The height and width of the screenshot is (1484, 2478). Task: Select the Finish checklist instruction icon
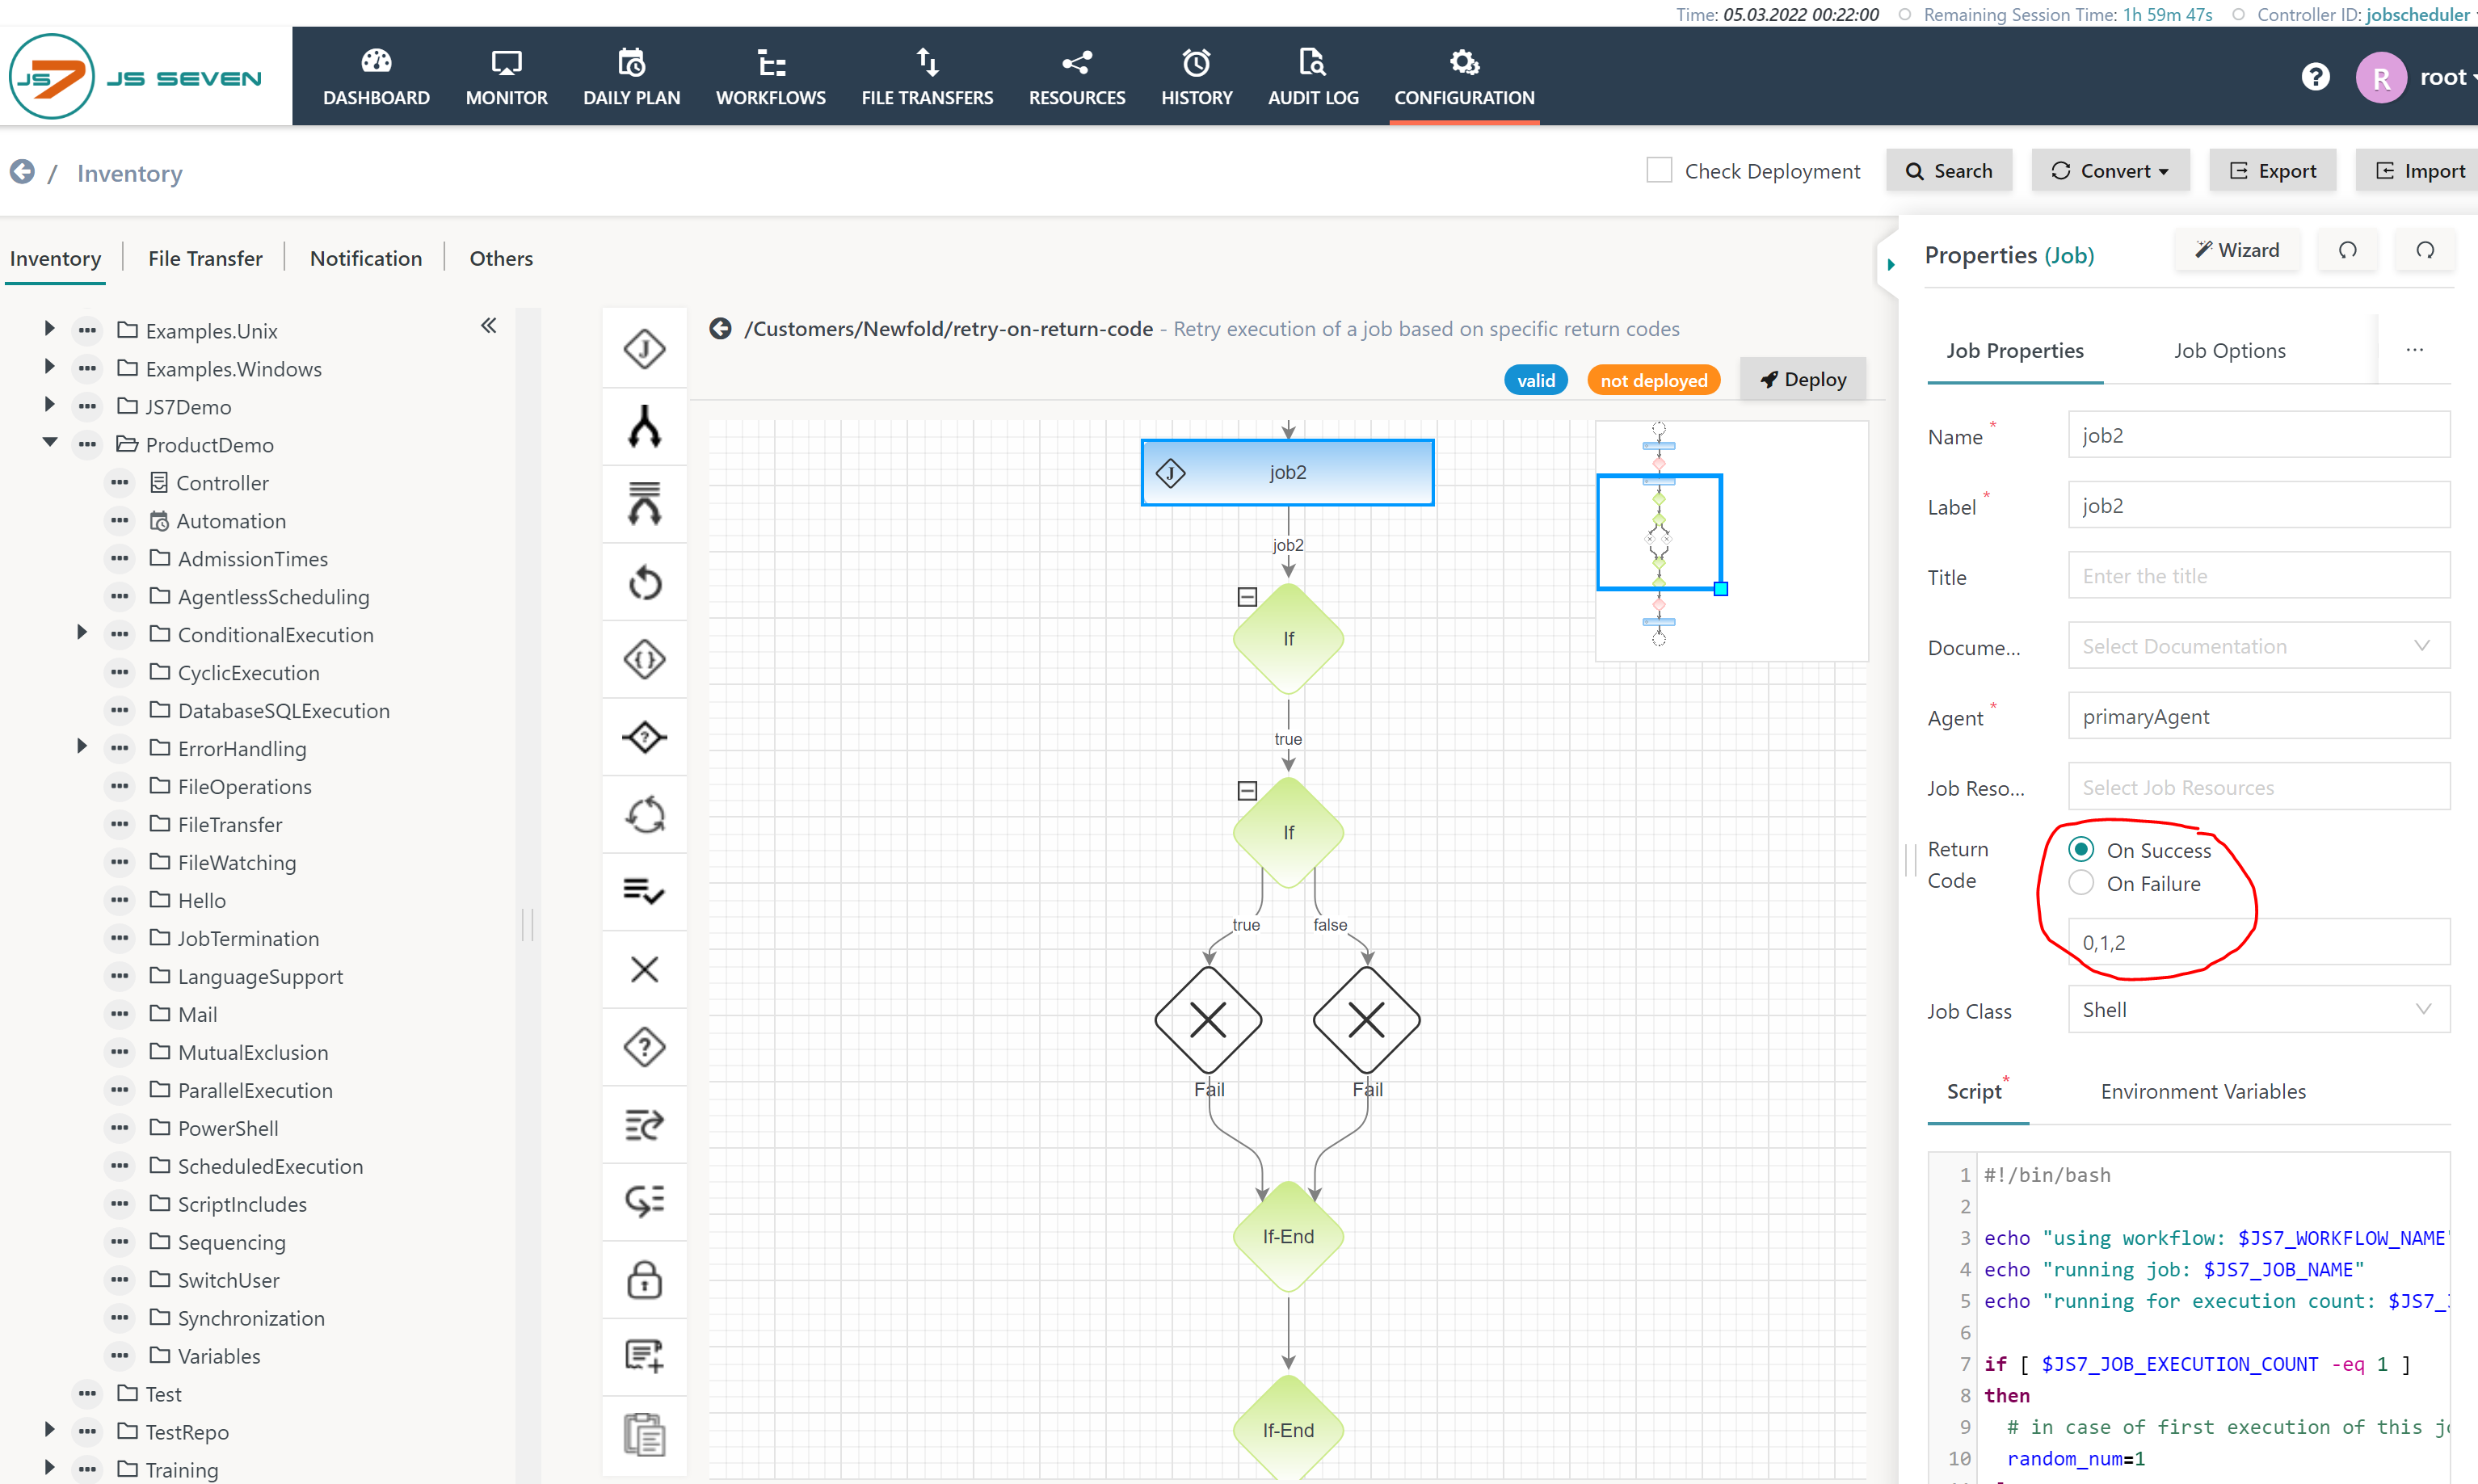point(644,890)
